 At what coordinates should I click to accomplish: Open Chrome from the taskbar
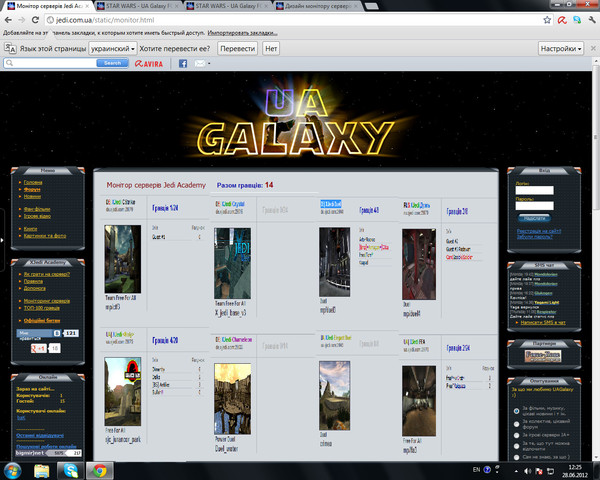click(99, 471)
